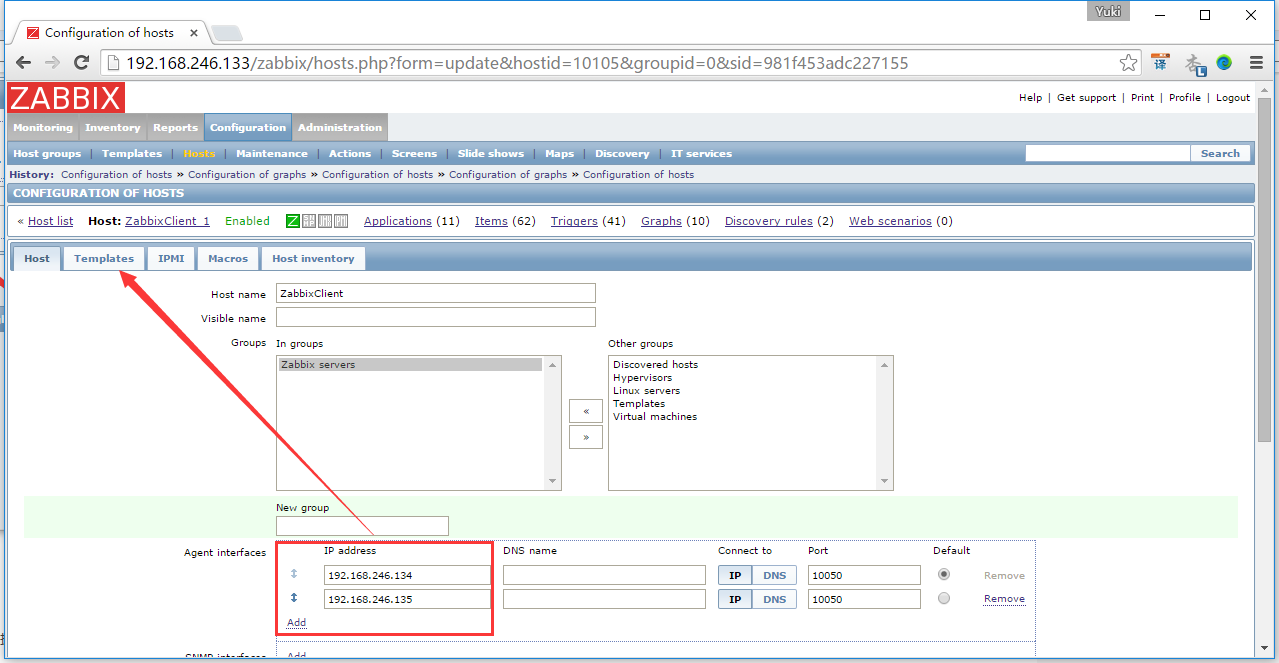Click the » move-group button

point(586,437)
